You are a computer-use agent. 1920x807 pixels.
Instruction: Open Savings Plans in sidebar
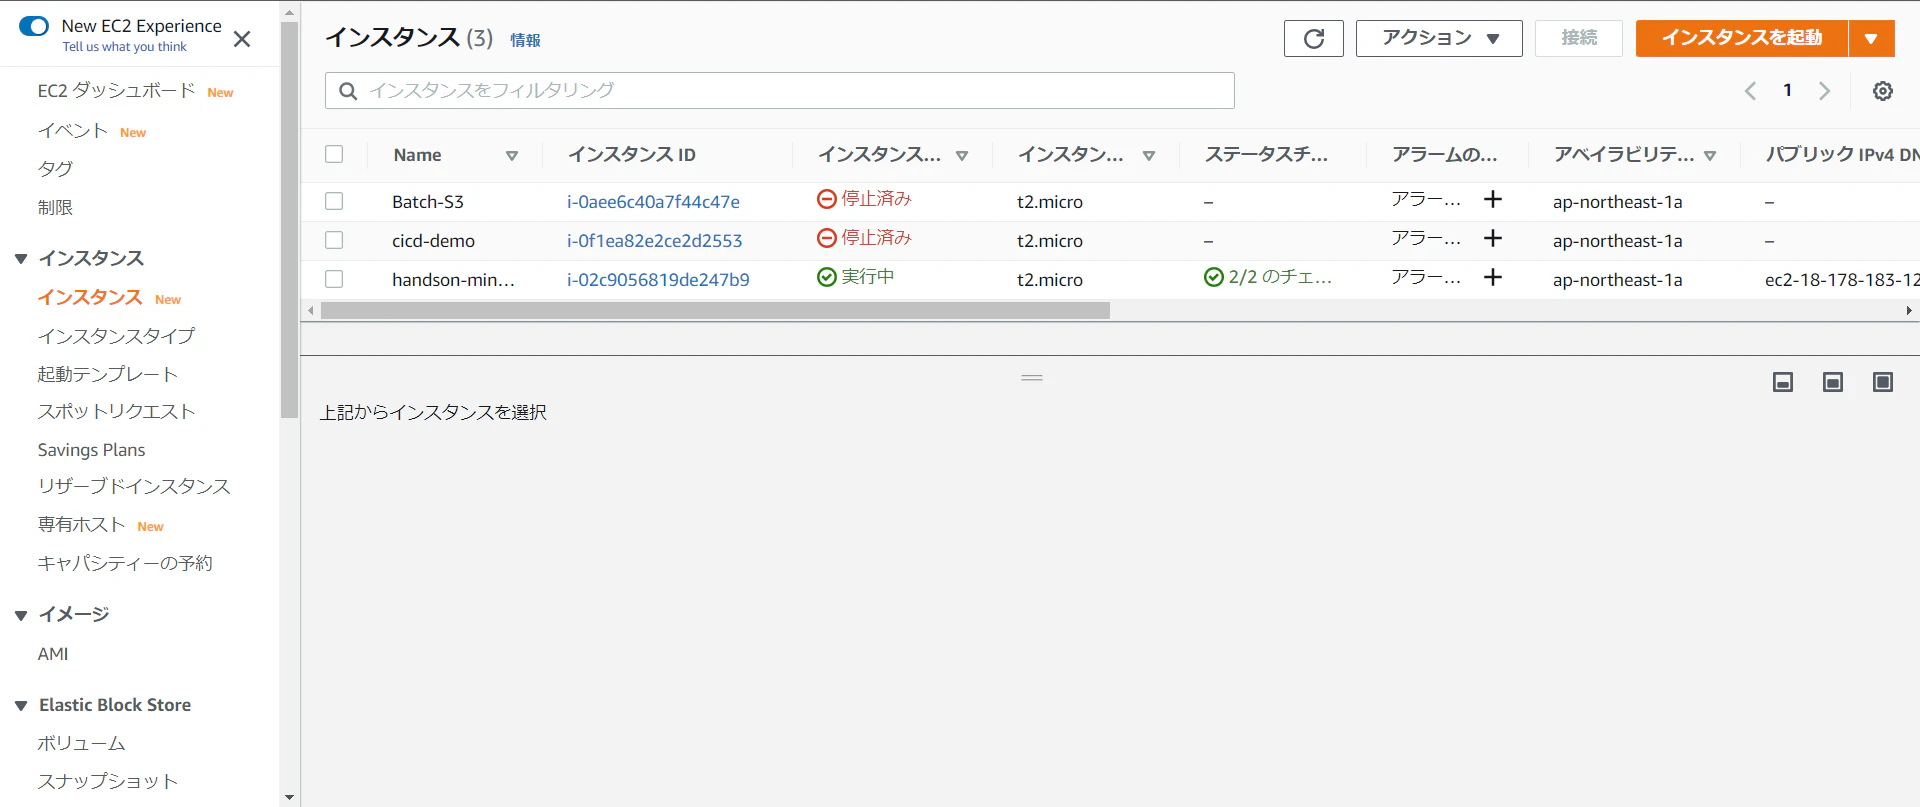pyautogui.click(x=91, y=450)
